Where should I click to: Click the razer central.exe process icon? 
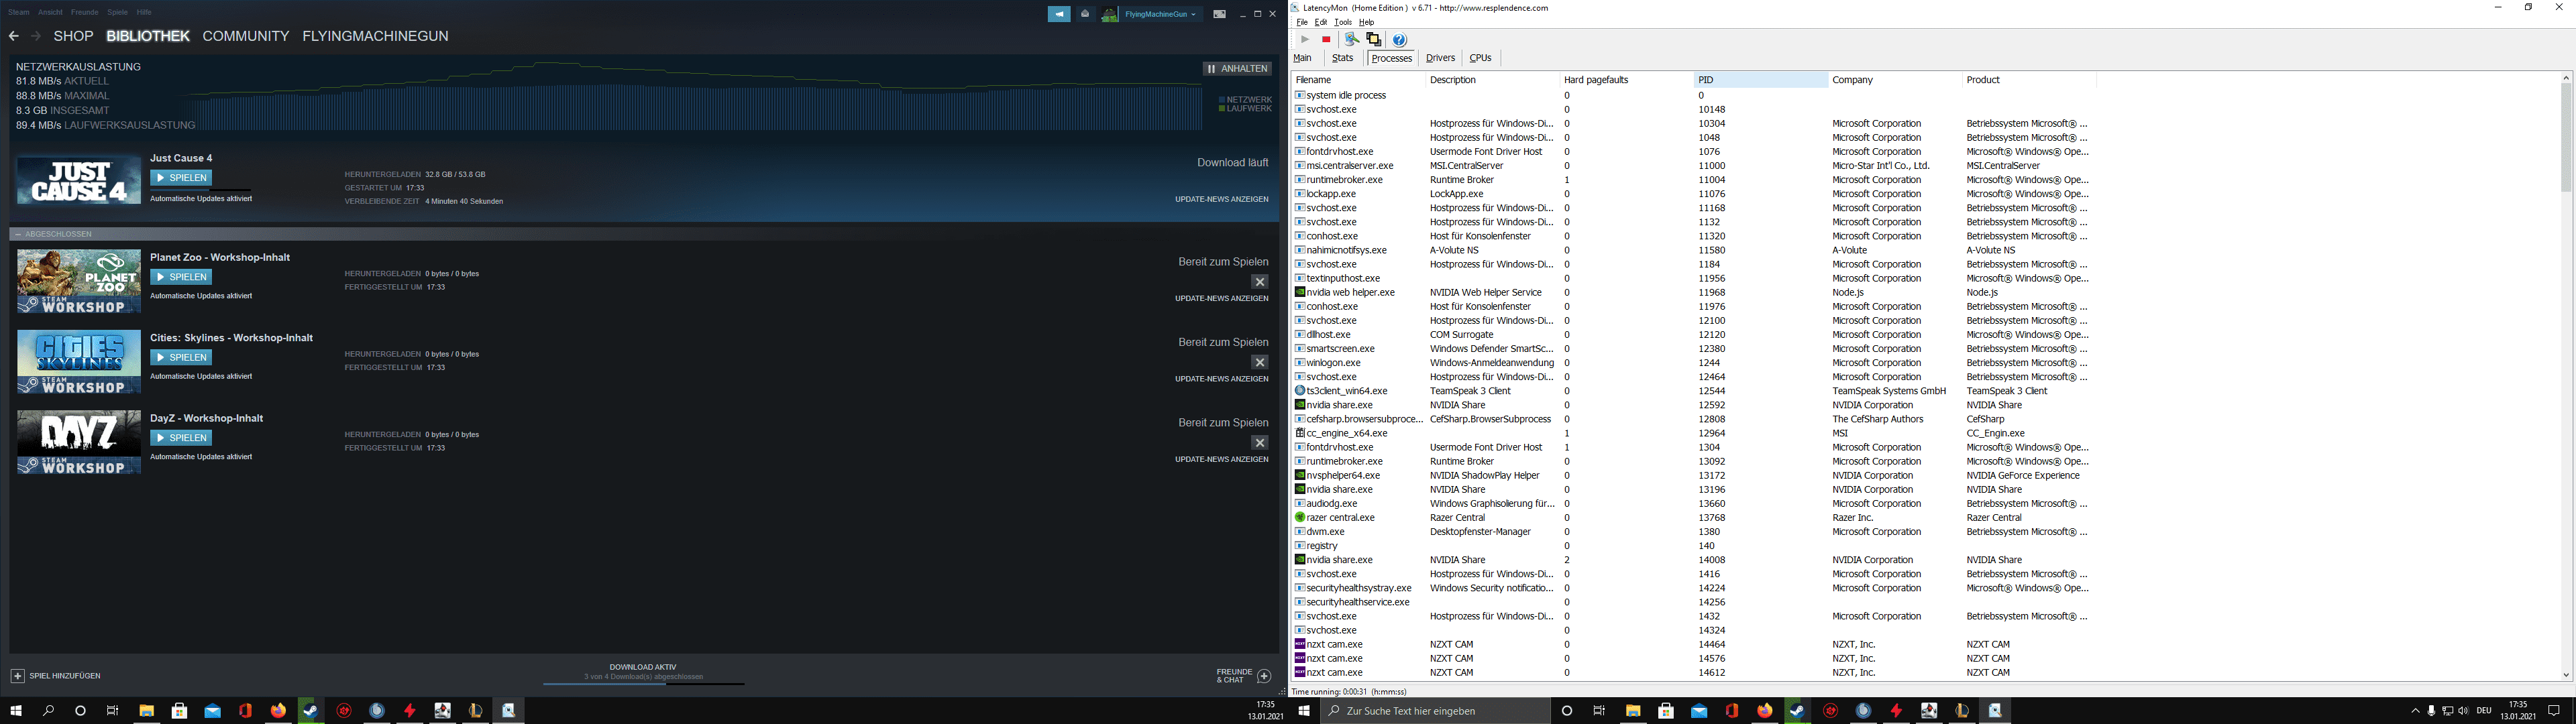(x=1300, y=518)
